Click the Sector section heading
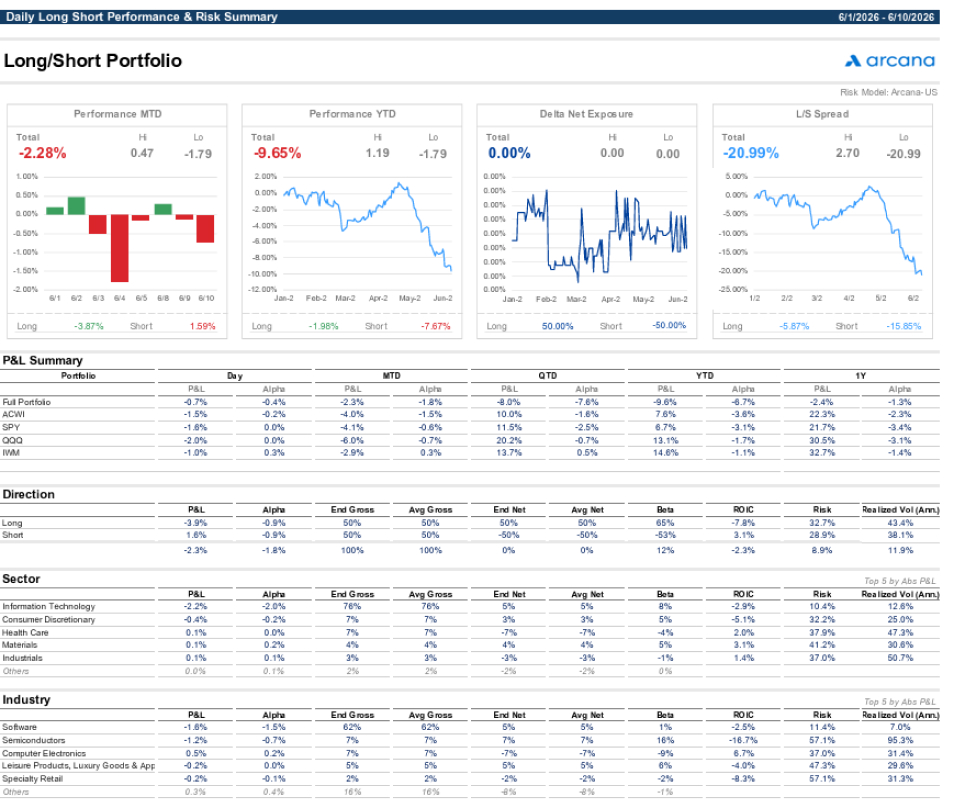Viewport: 960px width, 808px height. click(x=21, y=579)
